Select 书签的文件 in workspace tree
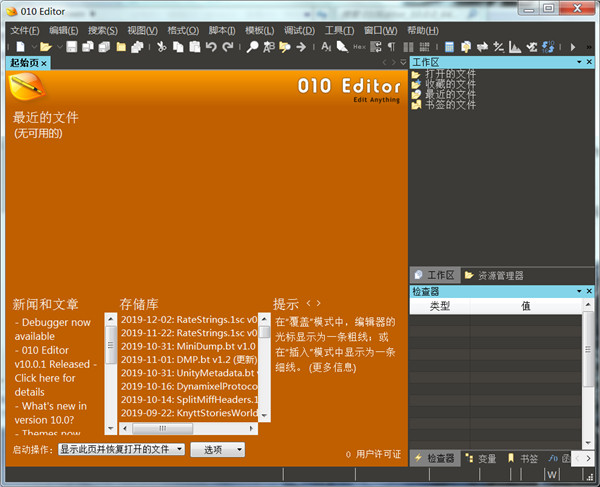 point(450,104)
